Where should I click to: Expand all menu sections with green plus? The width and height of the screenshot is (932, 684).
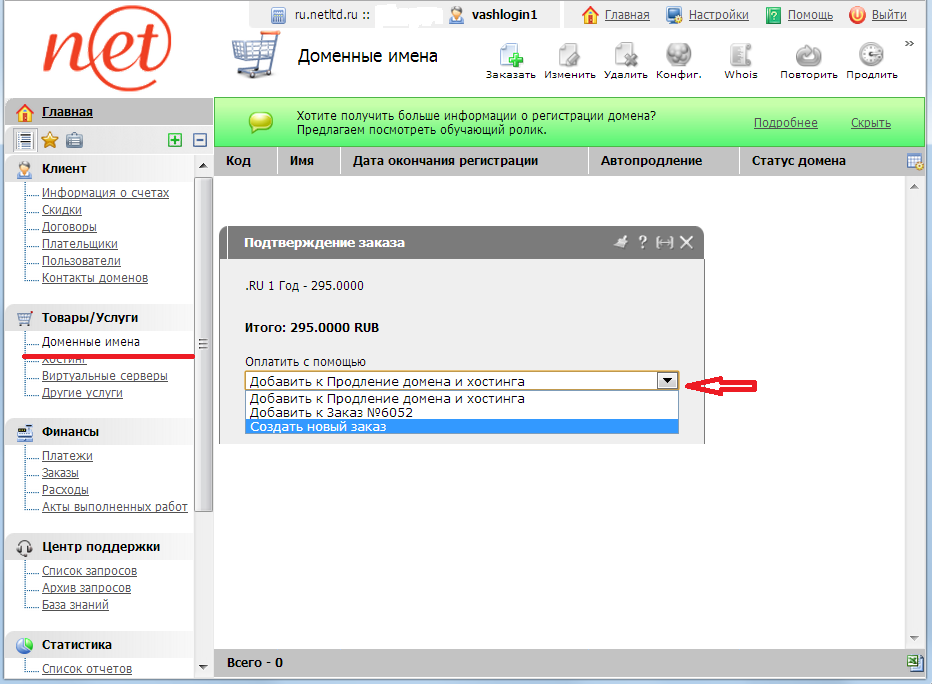tap(175, 141)
